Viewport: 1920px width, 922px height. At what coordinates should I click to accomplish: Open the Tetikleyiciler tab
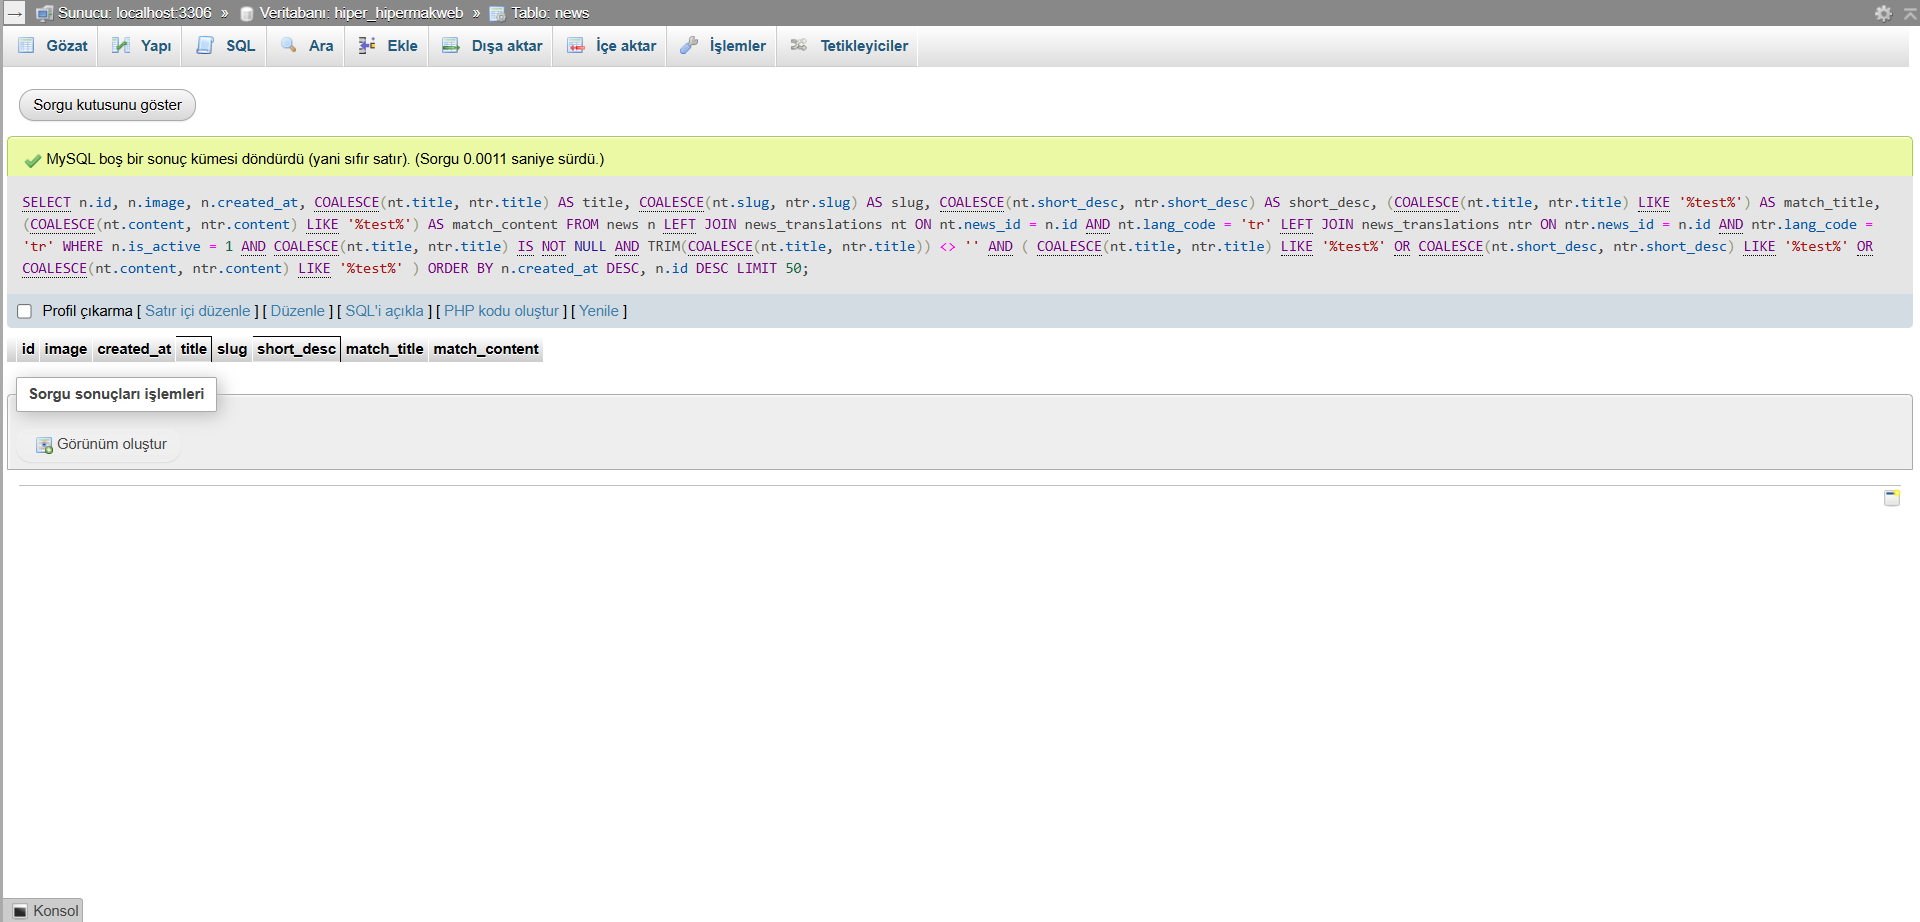pyautogui.click(x=850, y=46)
